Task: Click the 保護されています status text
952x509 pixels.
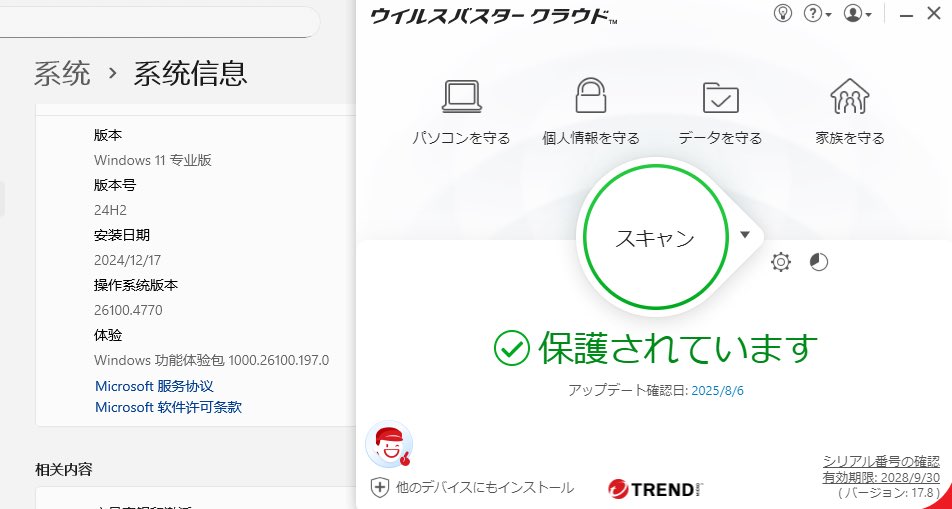Action: pos(678,349)
